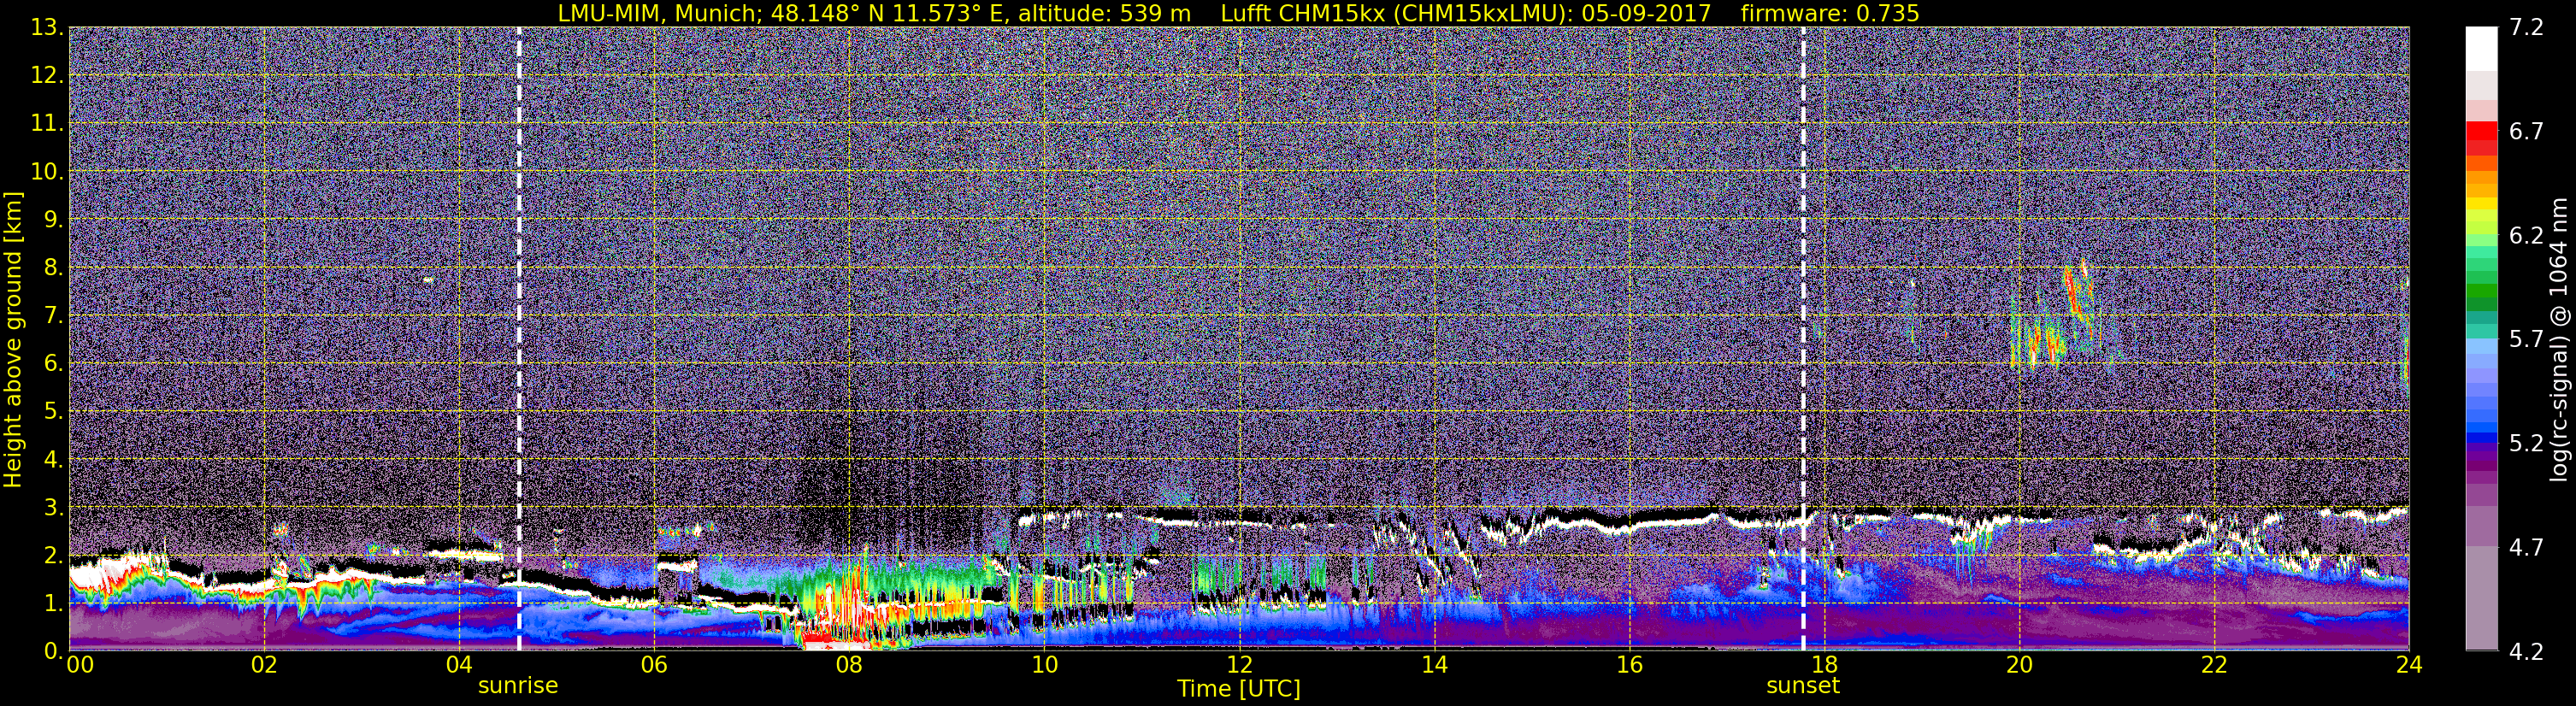Click the time axis tick label 12
Image resolution: width=2576 pixels, height=706 pixels.
(1239, 665)
